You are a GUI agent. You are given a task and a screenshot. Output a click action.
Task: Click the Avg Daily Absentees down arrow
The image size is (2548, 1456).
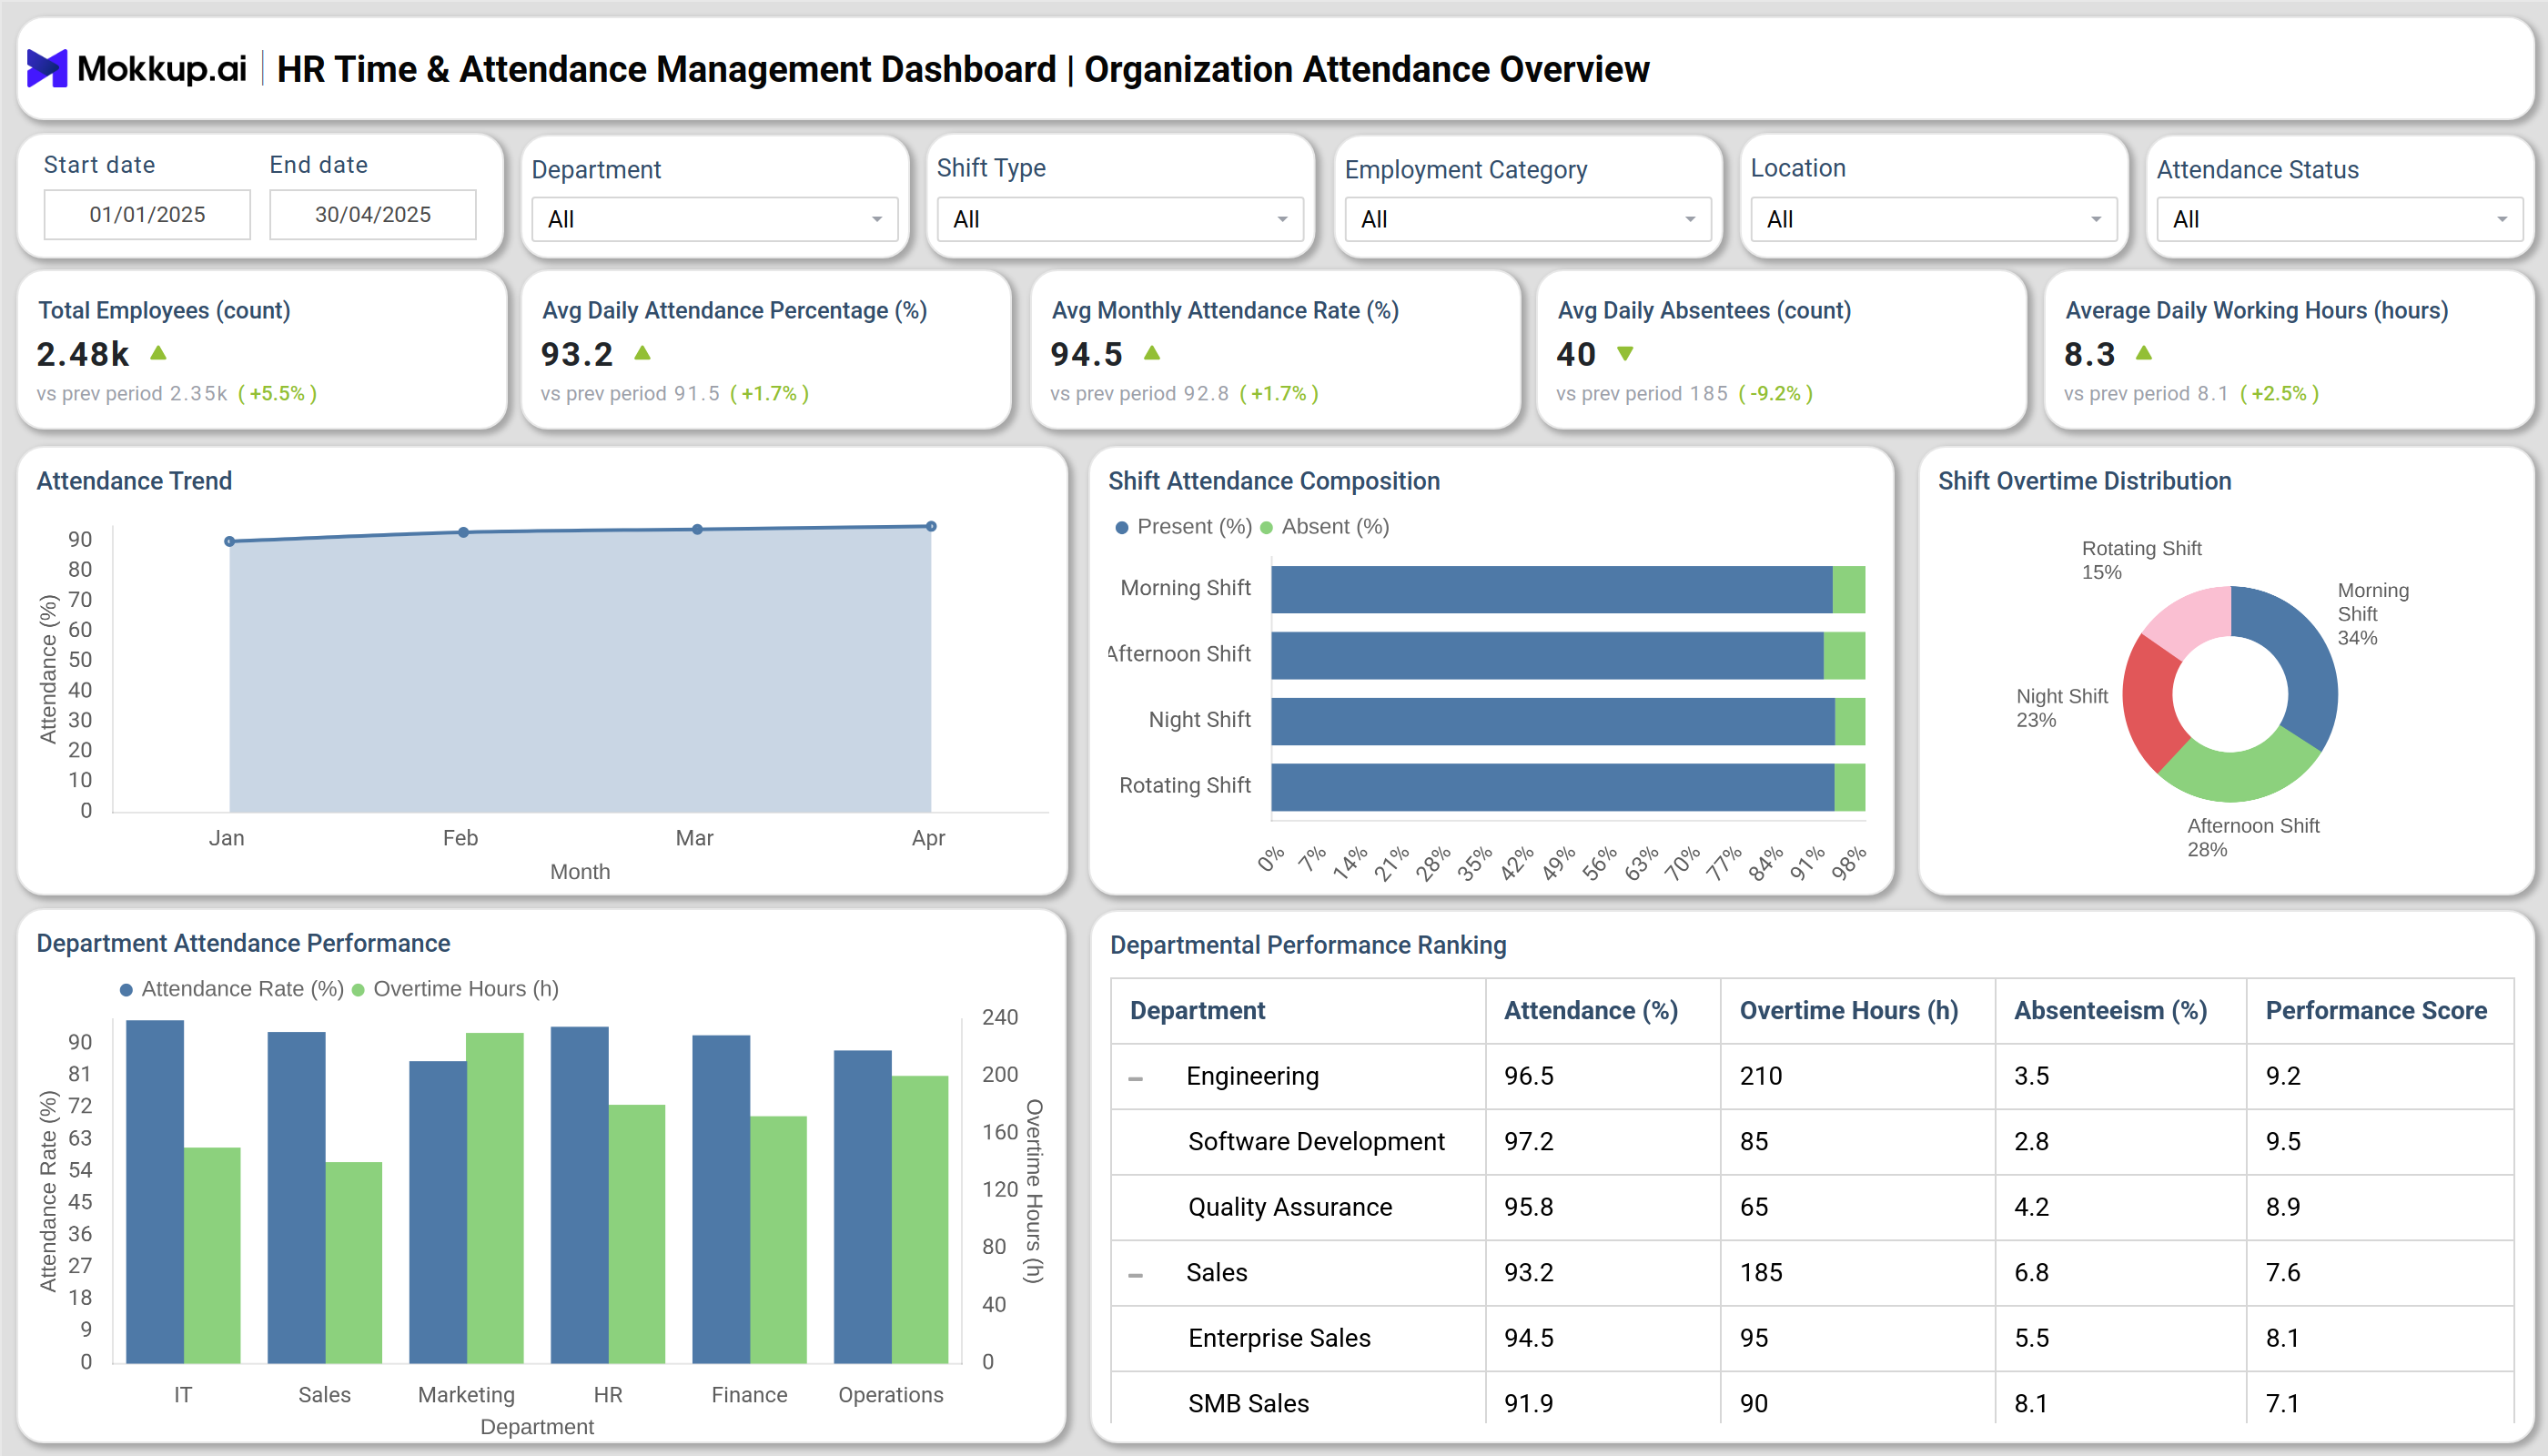click(x=1625, y=353)
